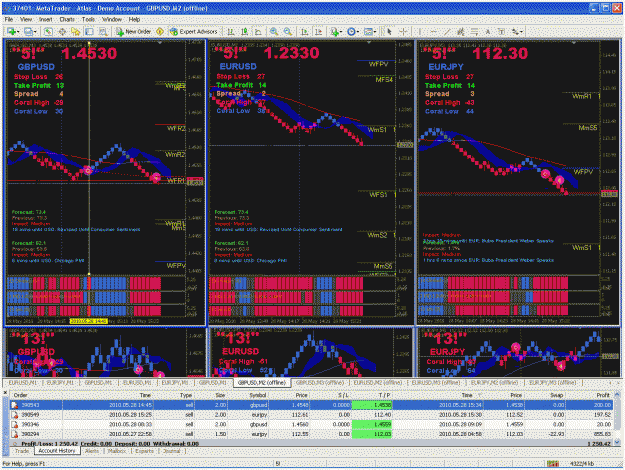The image size is (625, 470).
Task: Switch to the GBPUSD,M3 (offline) chart tab
Action: point(320,383)
